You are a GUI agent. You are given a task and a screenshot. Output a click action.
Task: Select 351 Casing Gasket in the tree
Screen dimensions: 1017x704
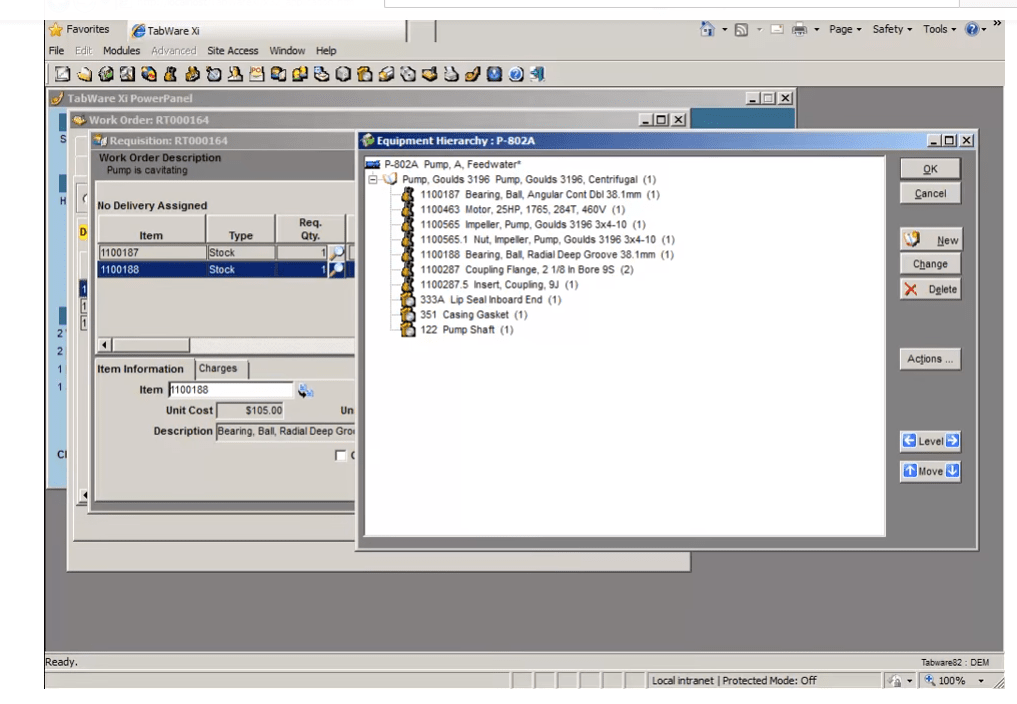tap(474, 315)
